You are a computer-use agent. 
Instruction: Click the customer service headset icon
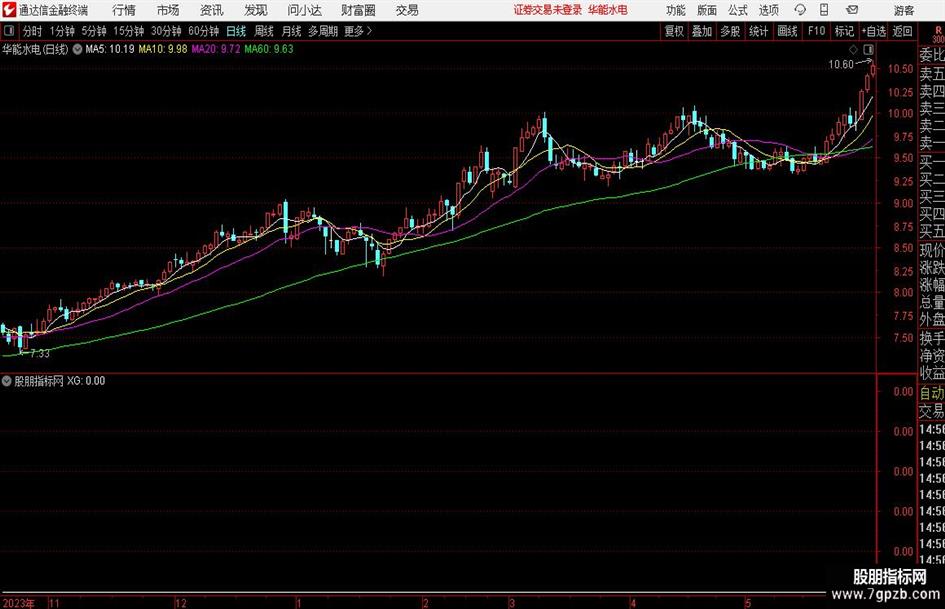point(800,10)
